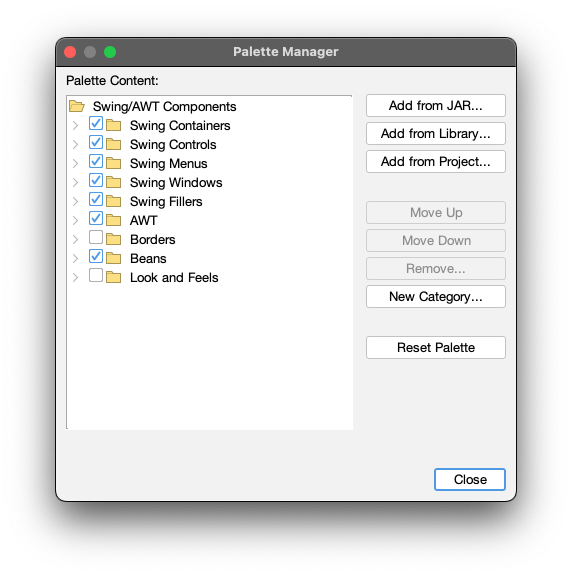This screenshot has width=572, height=575.
Task: Click the Reset Palette button
Action: point(436,348)
